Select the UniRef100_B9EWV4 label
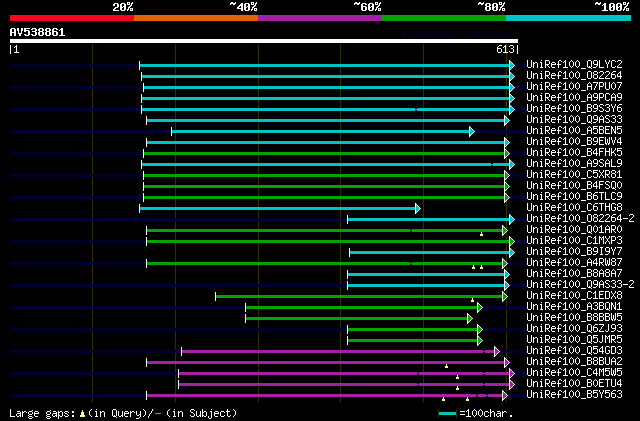 pos(574,141)
